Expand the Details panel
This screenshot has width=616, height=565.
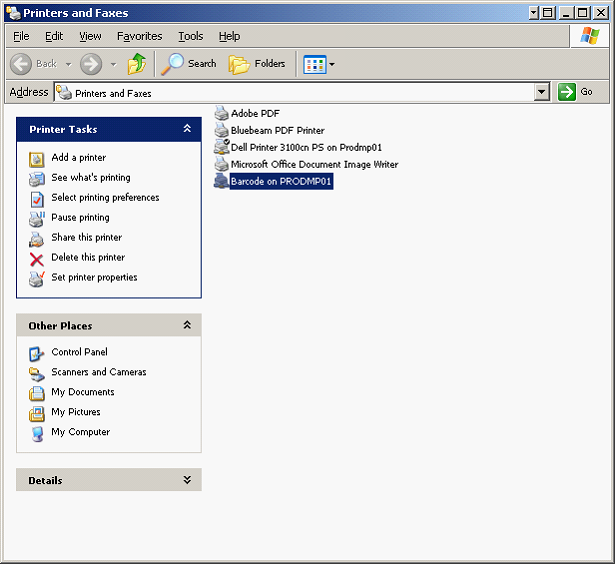186,480
